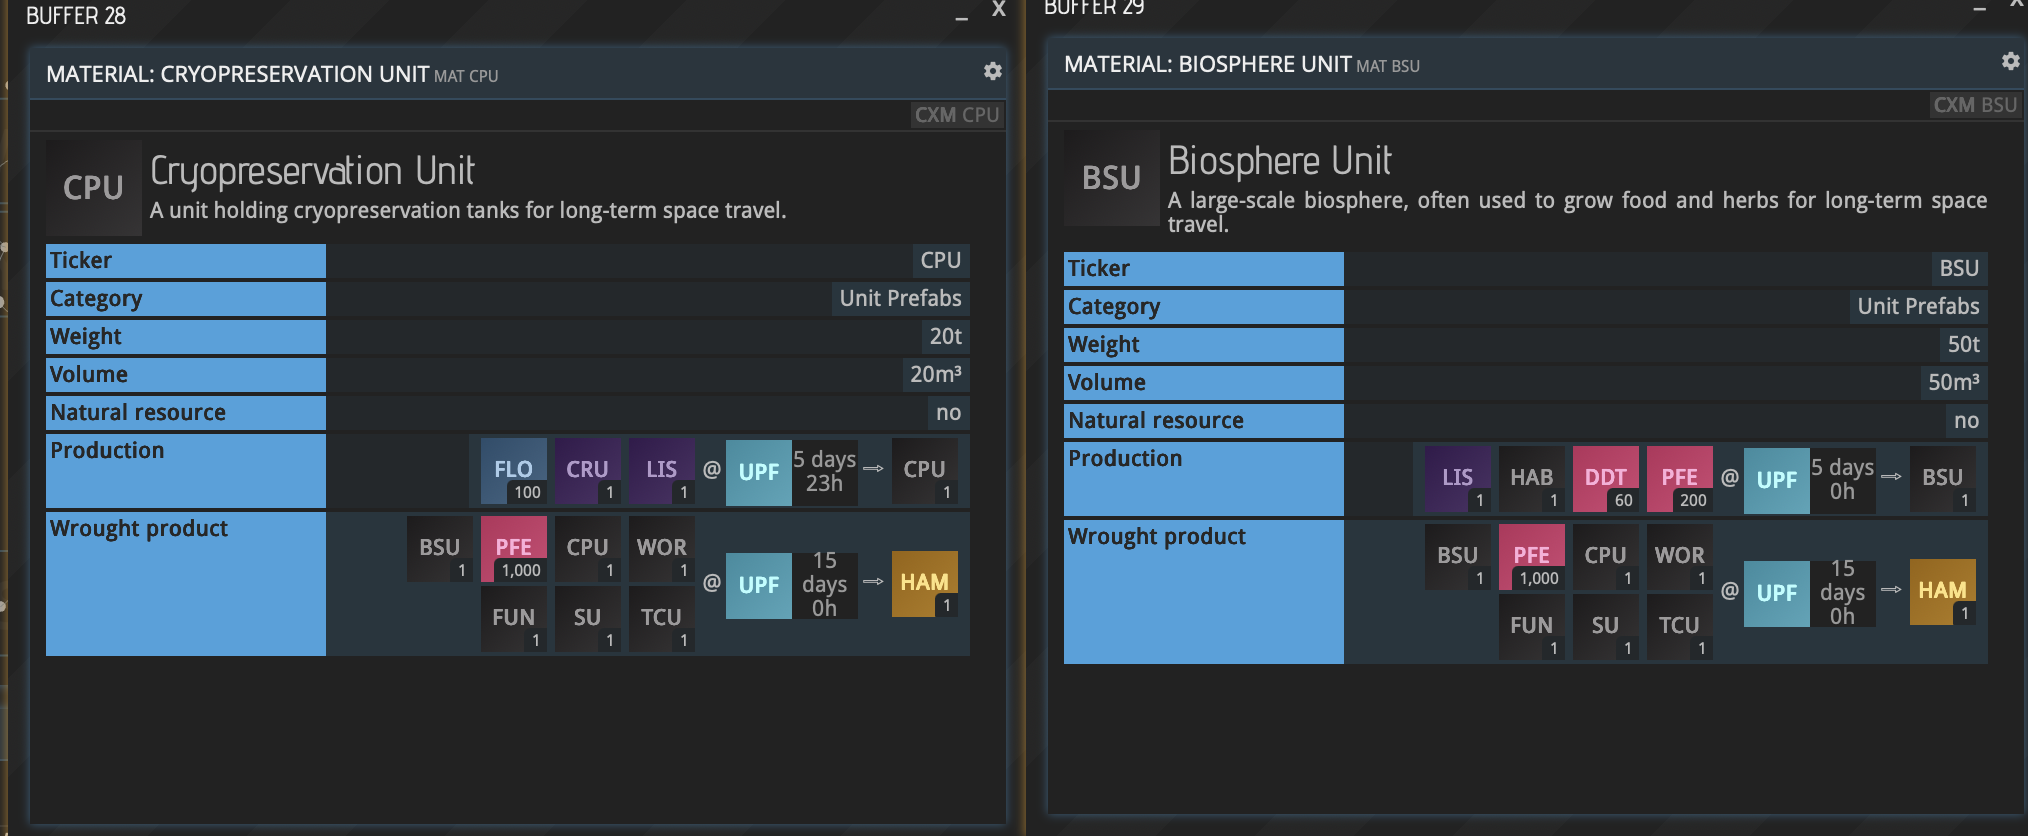2028x836 pixels.
Task: Click Unit Prefabs category in Cryopreservation panel
Action: pyautogui.click(x=900, y=298)
